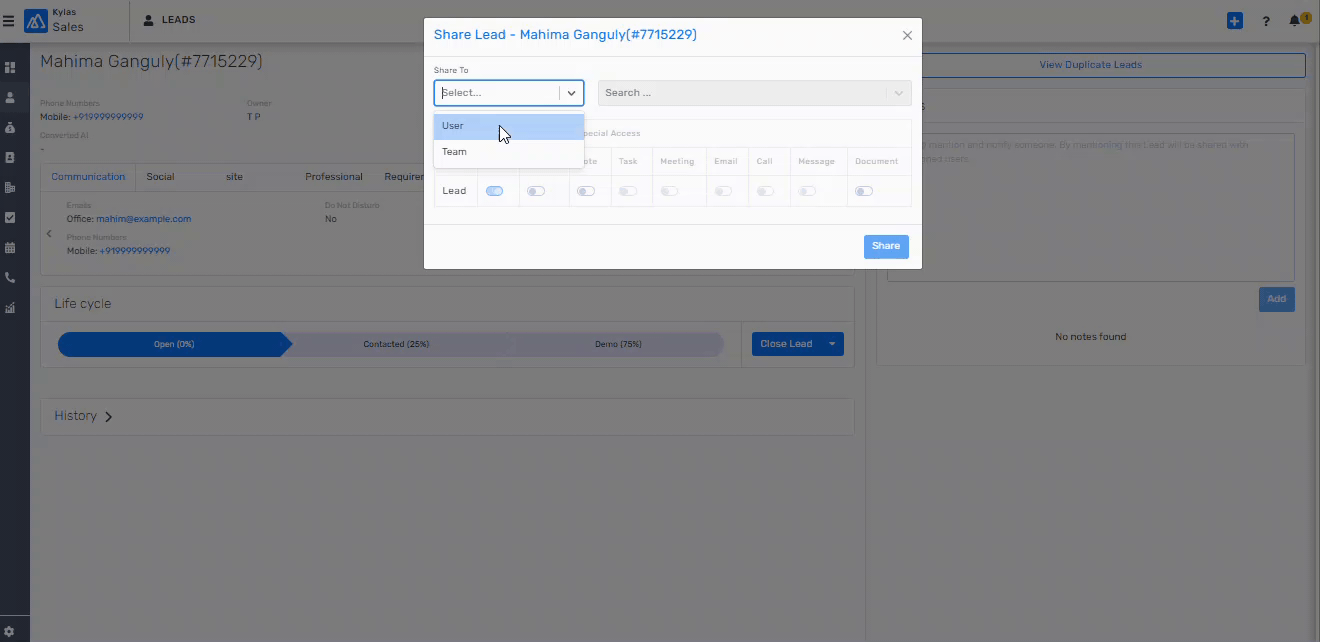Click the blue plus quick-add icon
This screenshot has height=642, width=1320.
(1235, 20)
